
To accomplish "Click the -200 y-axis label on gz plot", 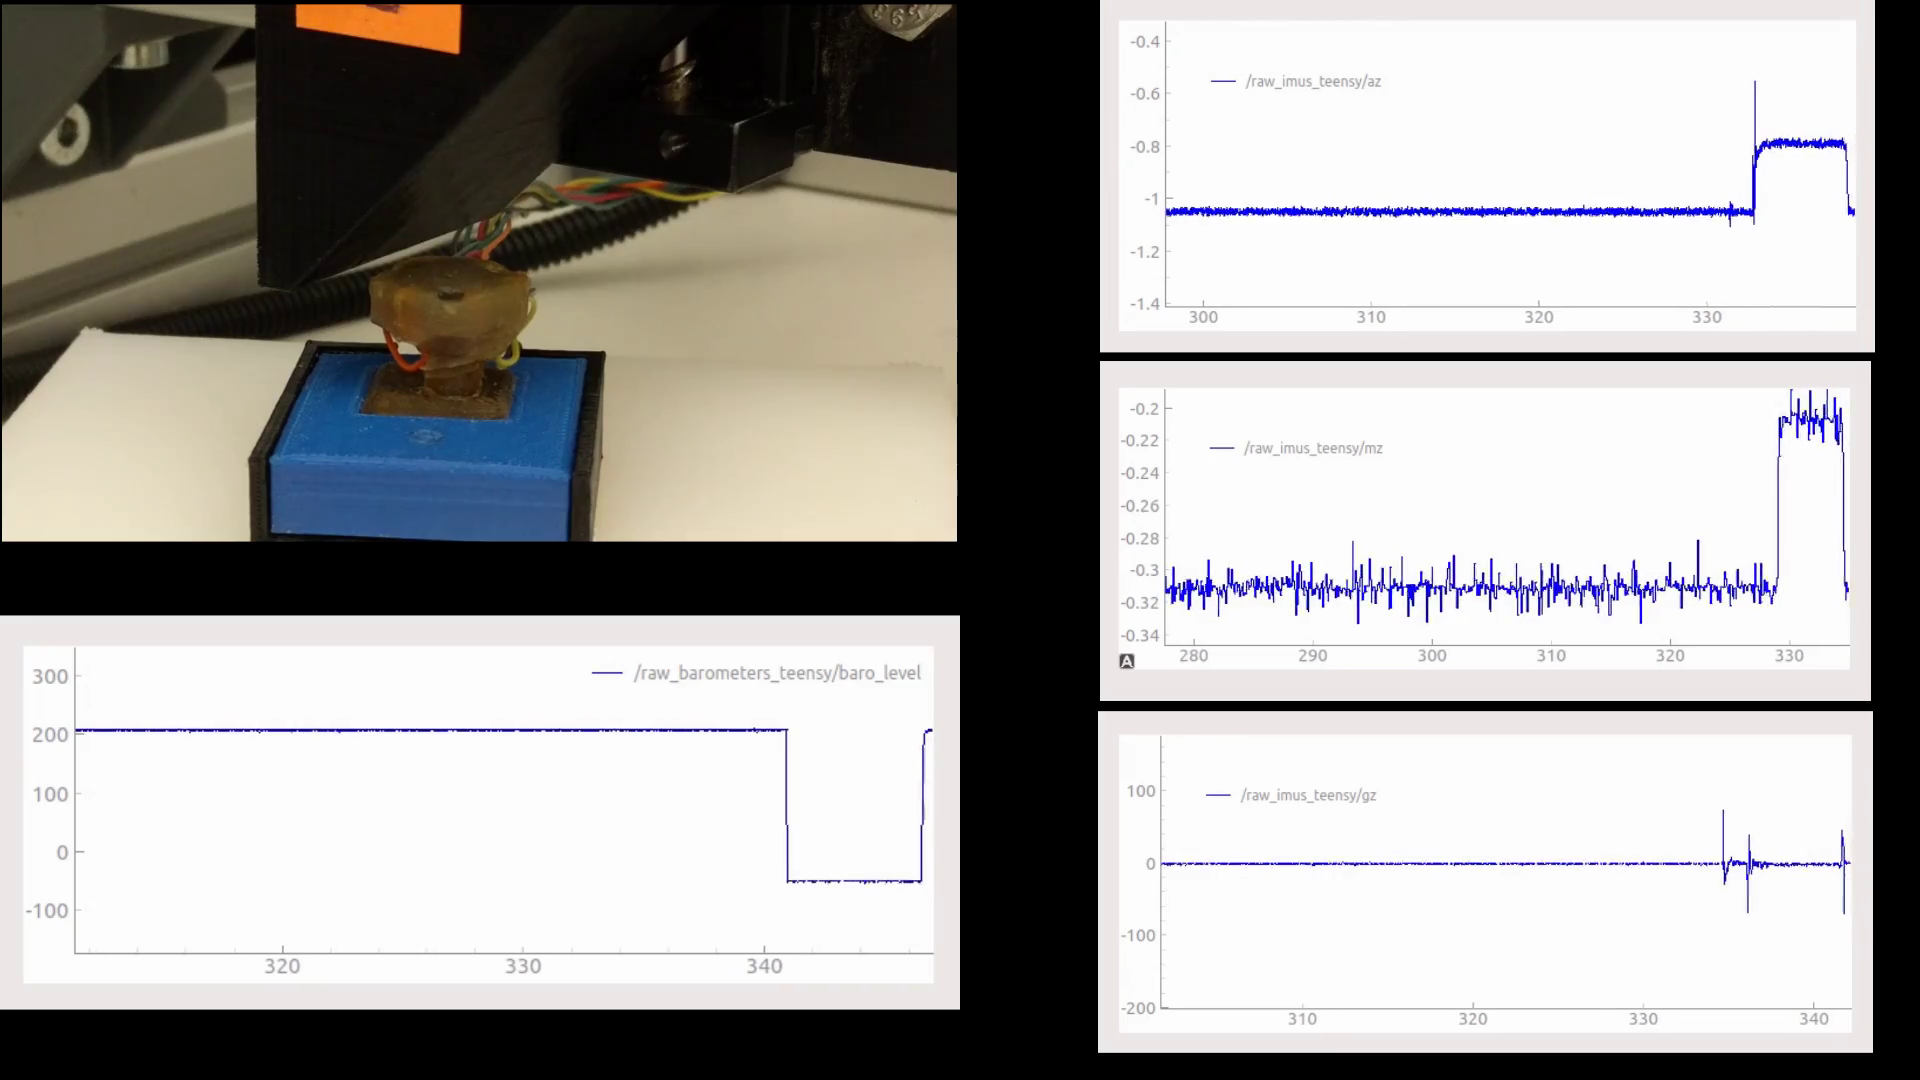I will [x=1138, y=1008].
